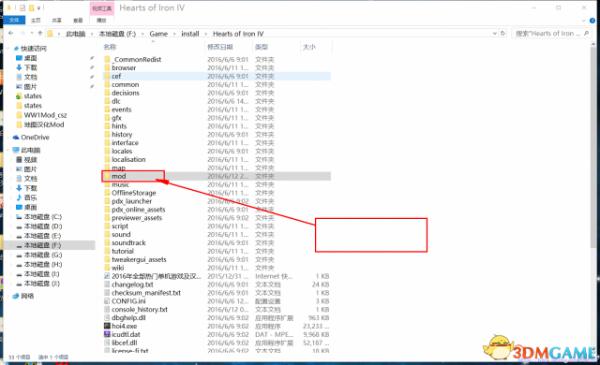Screen dimensions: 600x365
Task: Select the pdx_launcher folder
Action: click(132, 201)
